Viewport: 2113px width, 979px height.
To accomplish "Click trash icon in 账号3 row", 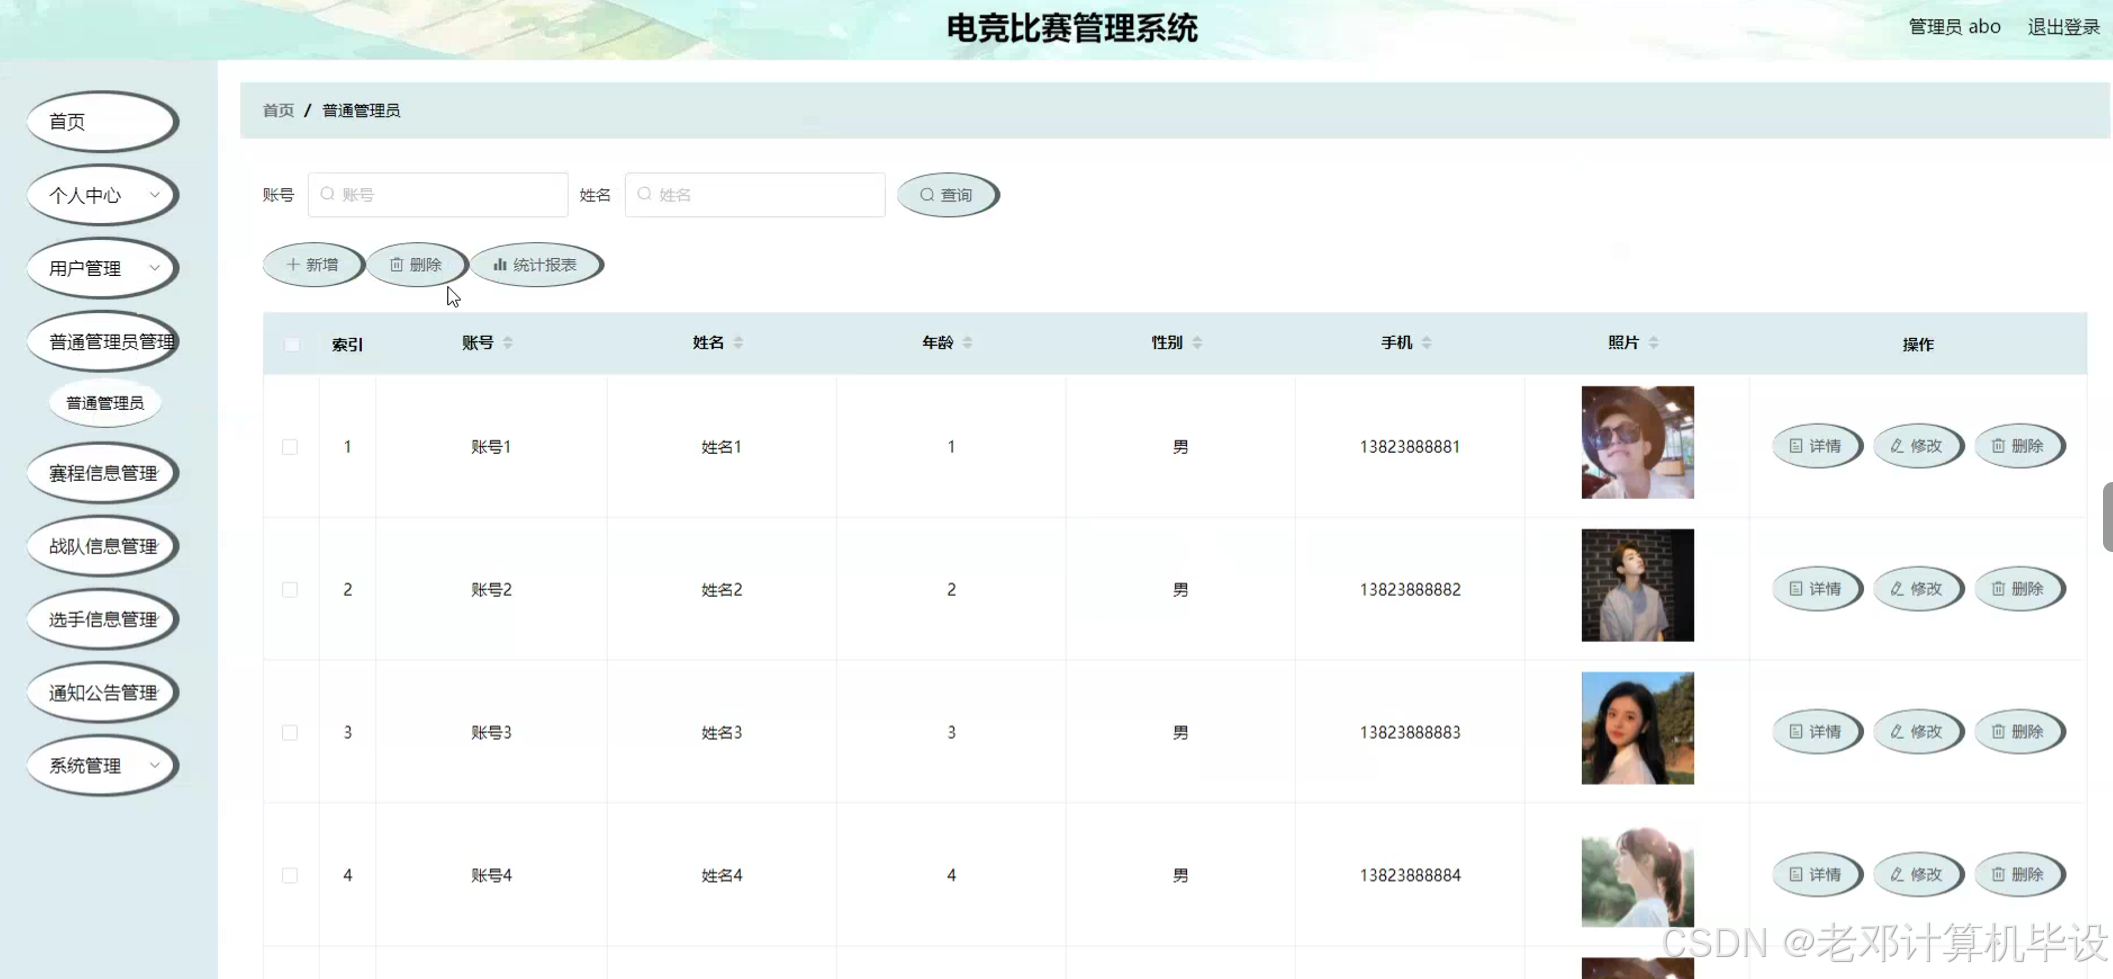I will tap(1998, 732).
